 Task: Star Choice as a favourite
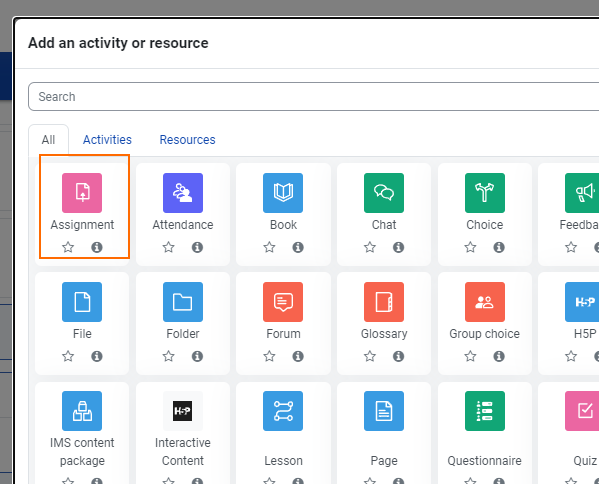click(x=470, y=247)
